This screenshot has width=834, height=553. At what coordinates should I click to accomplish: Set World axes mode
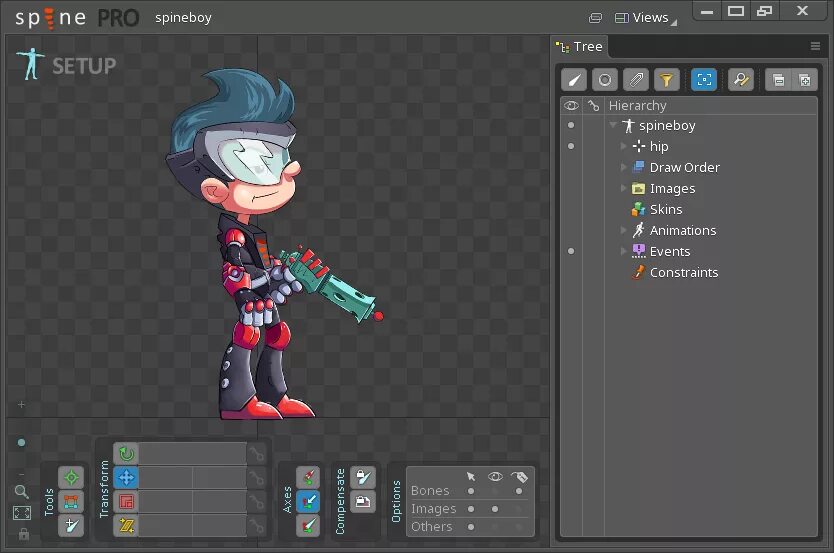coord(308,525)
